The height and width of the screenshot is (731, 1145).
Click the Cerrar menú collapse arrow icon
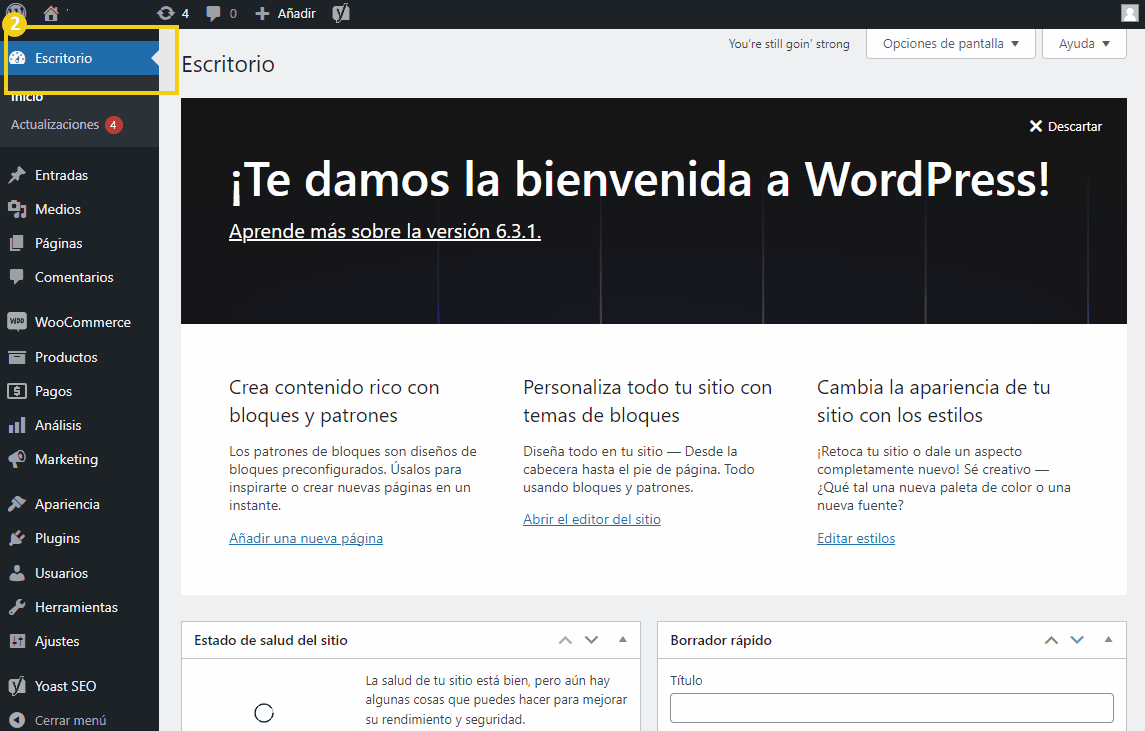pyautogui.click(x=18, y=720)
